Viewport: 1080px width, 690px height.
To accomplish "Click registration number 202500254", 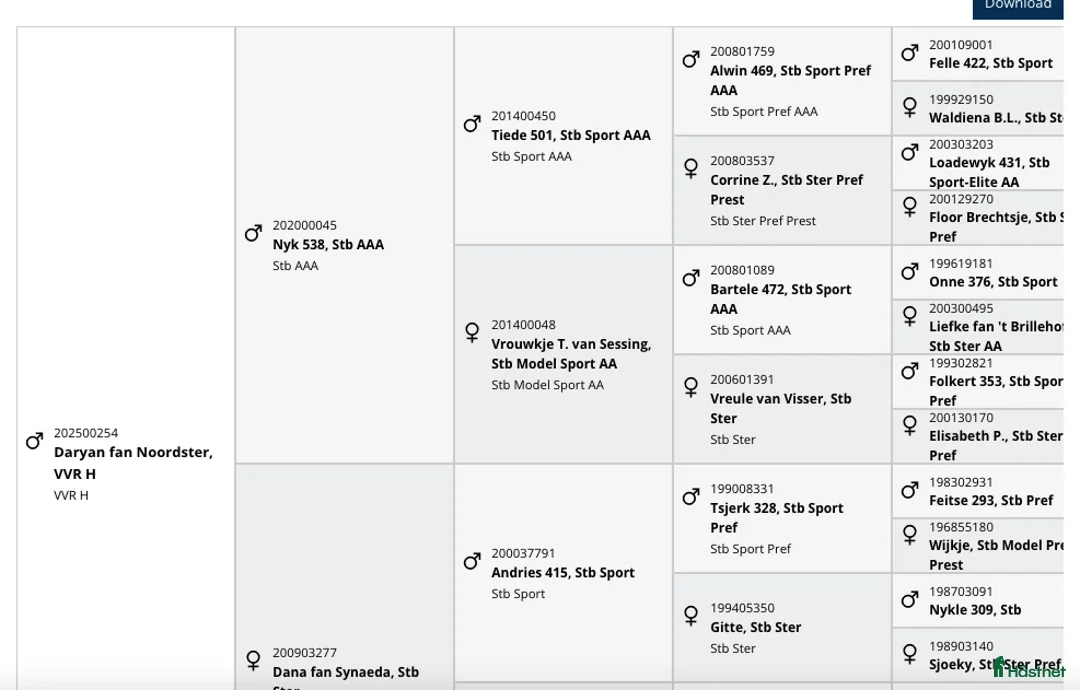I will (86, 433).
